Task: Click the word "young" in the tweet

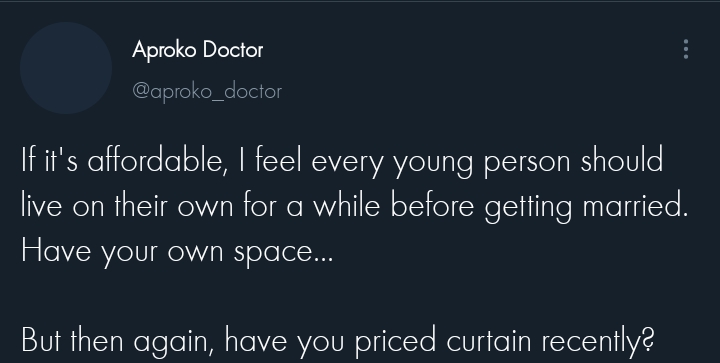Action: [433, 164]
